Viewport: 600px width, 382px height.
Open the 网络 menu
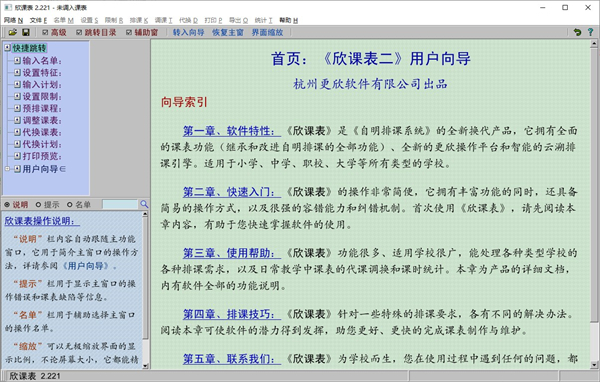pos(13,20)
